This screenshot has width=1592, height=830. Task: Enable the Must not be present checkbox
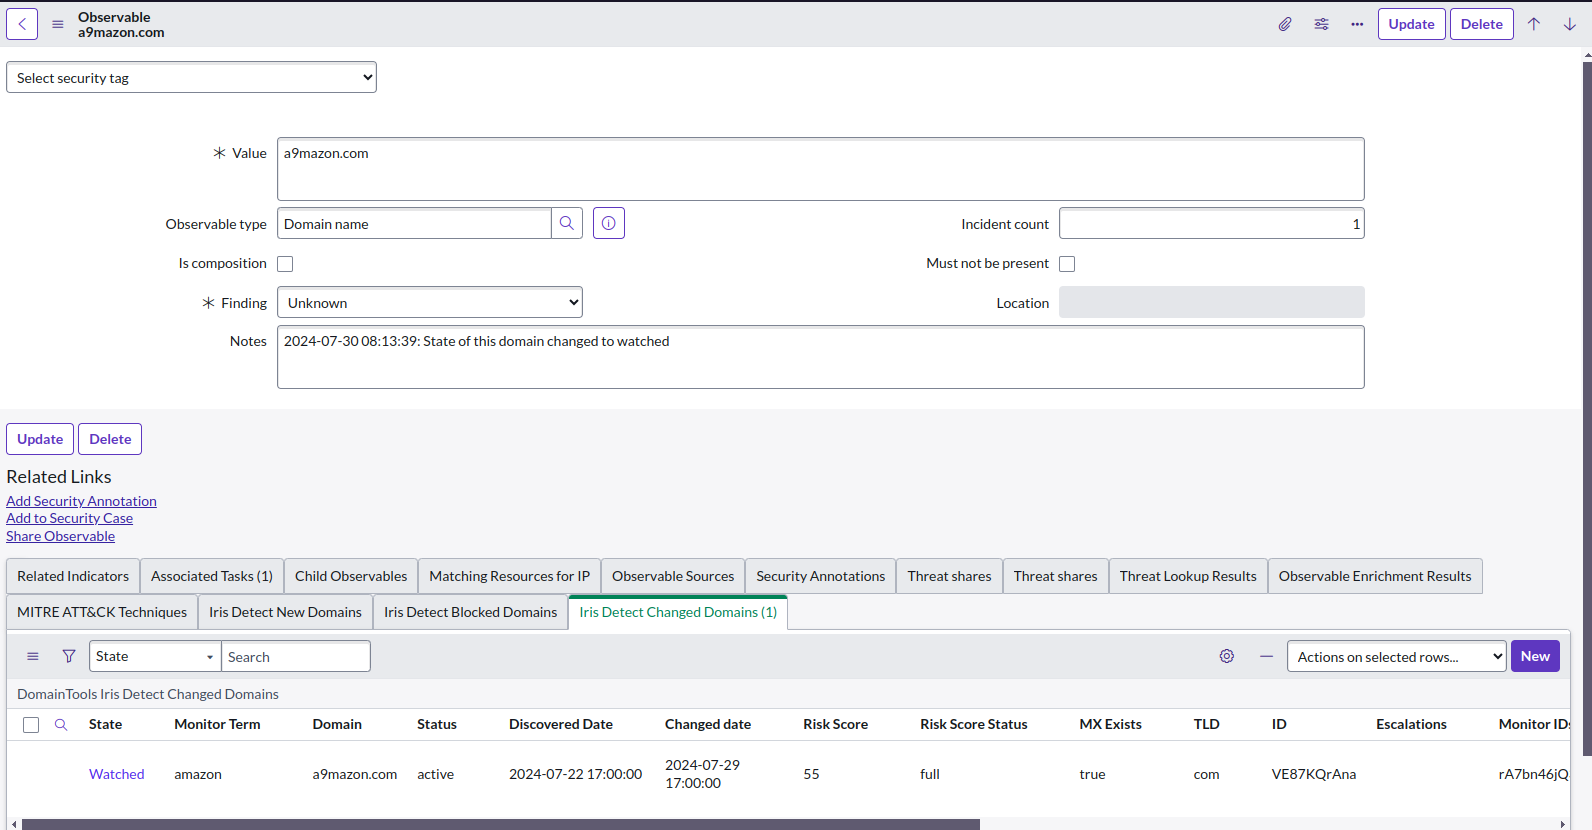pyautogui.click(x=1067, y=264)
